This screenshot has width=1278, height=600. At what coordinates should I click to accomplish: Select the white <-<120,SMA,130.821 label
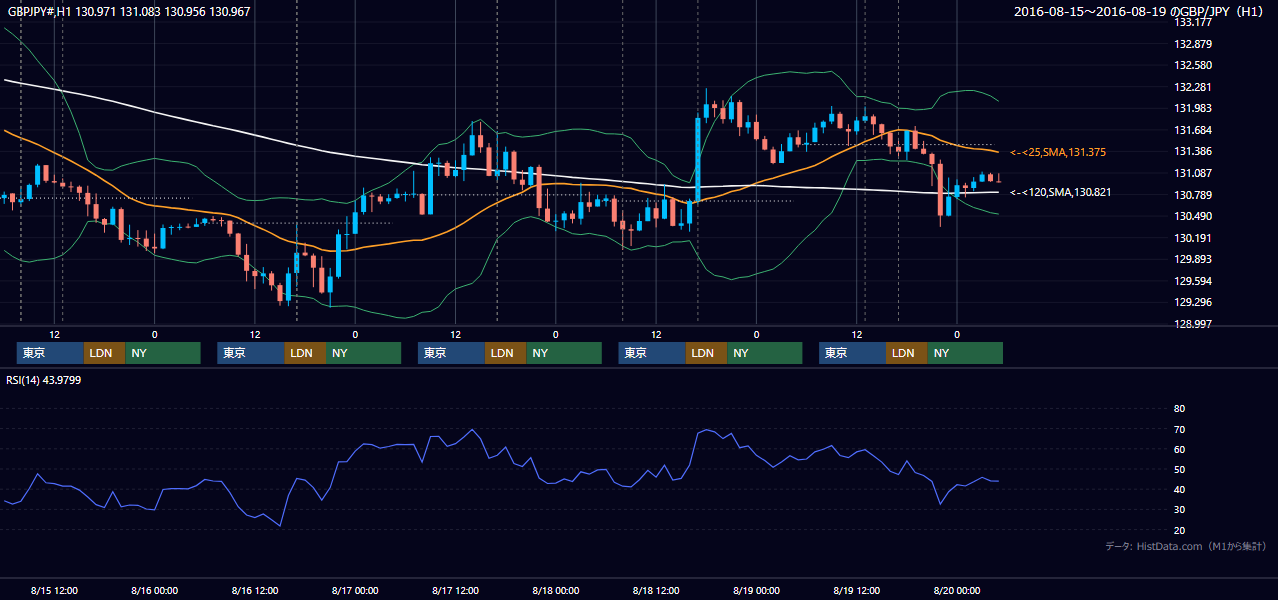click(x=1061, y=192)
